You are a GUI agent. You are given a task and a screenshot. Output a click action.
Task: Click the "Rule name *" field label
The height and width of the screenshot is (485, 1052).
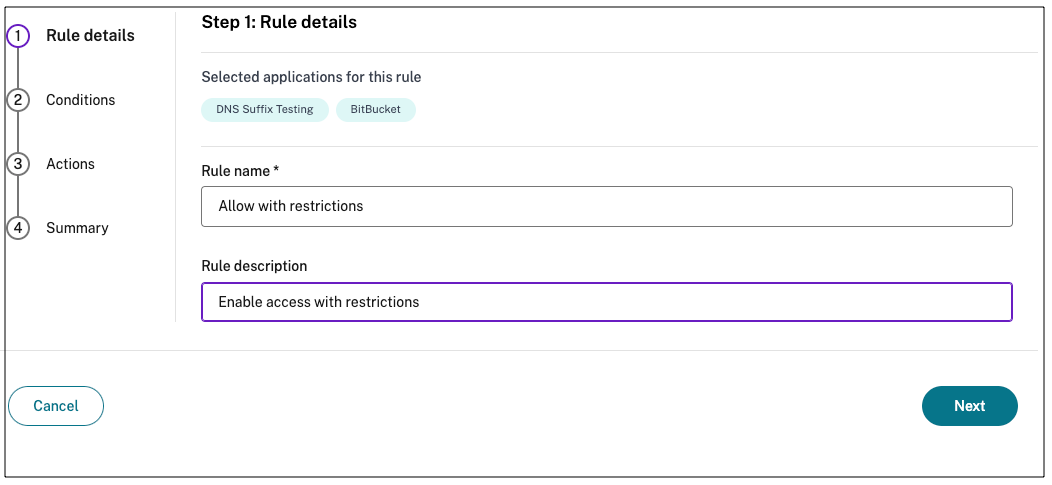coord(240,171)
